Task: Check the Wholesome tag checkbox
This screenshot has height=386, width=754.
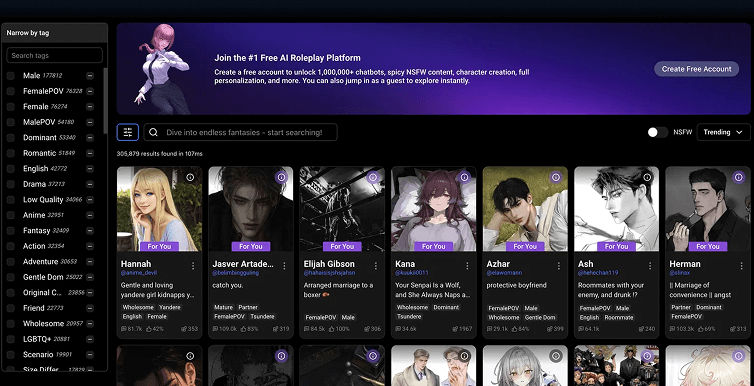Action: click(11, 324)
